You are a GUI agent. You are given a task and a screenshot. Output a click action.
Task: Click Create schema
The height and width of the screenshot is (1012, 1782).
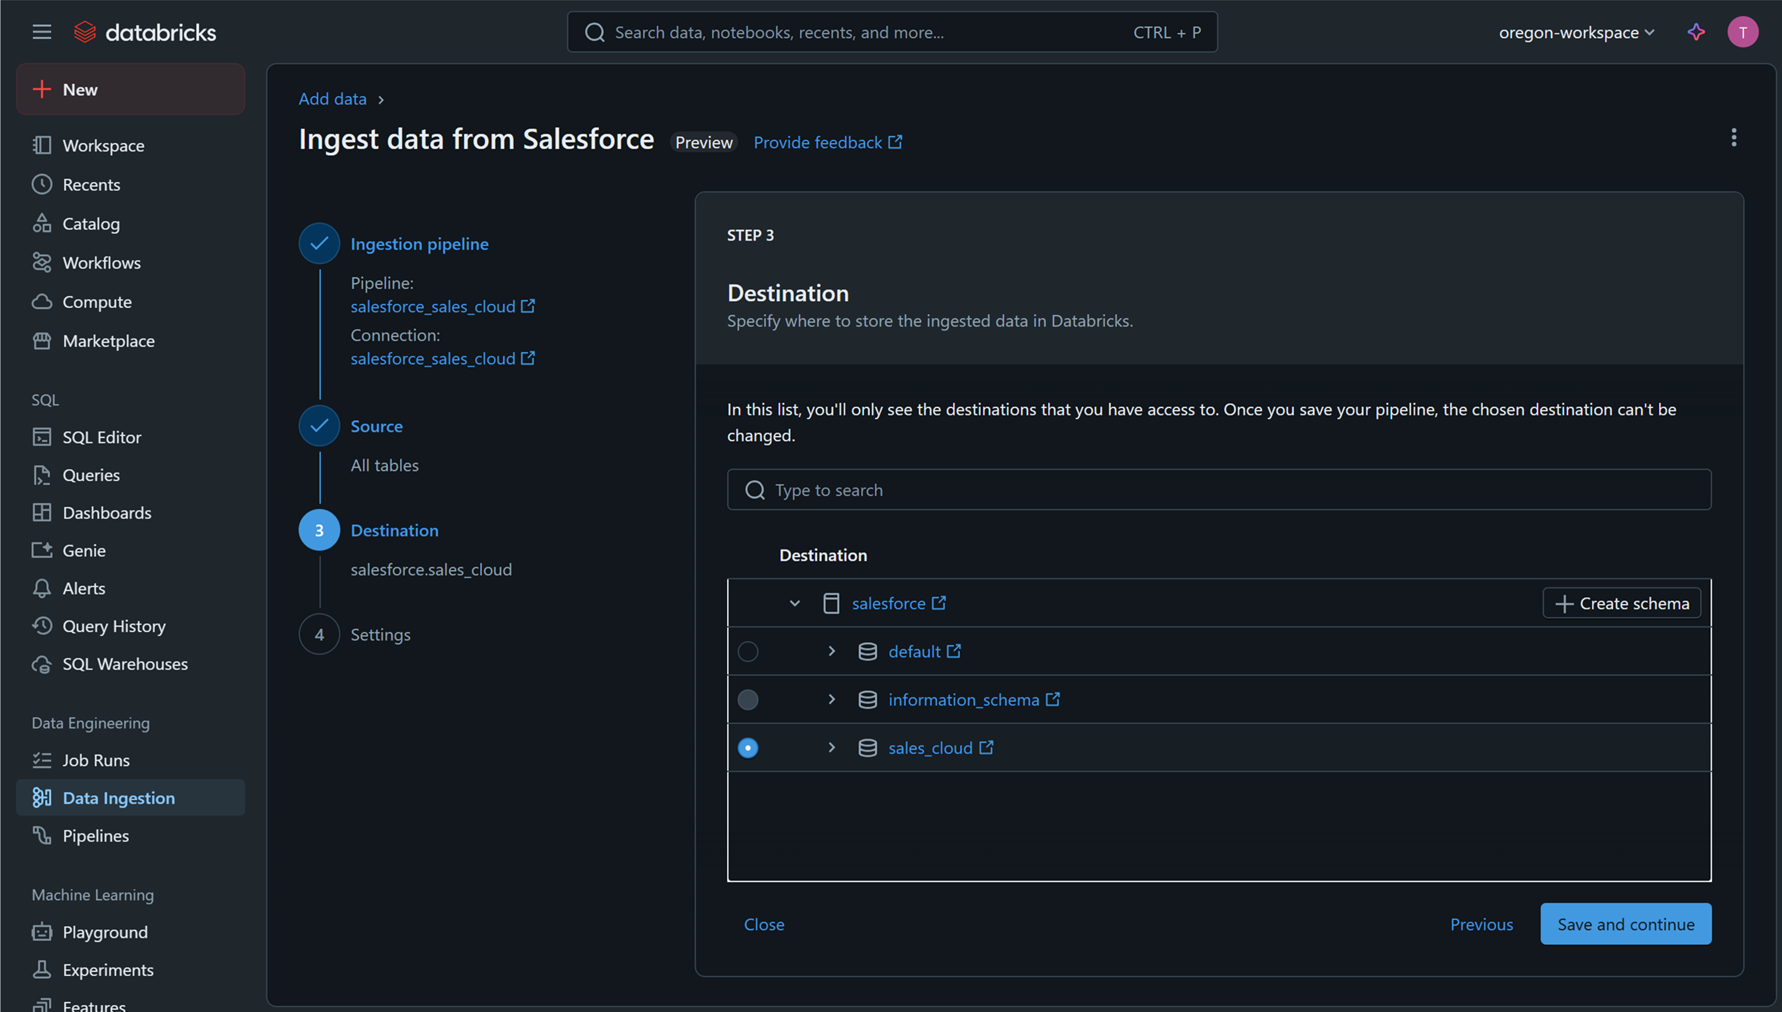click(1622, 603)
